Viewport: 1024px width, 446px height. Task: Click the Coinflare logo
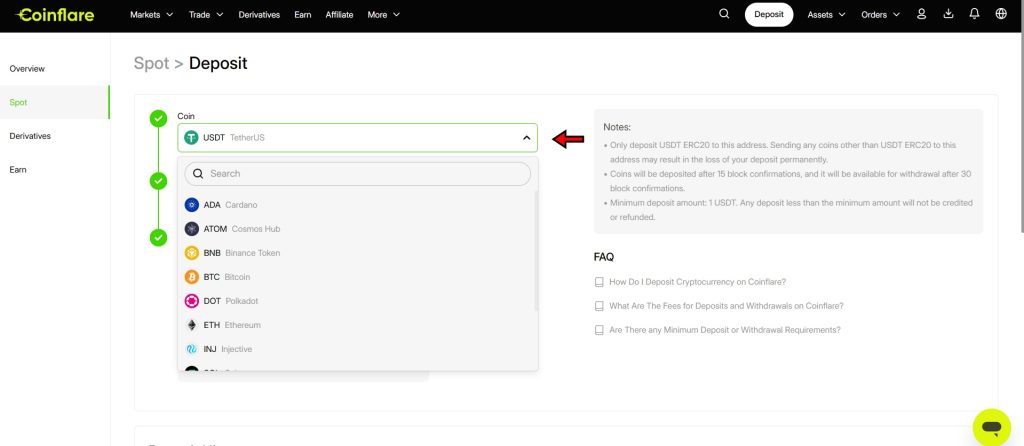[54, 15]
